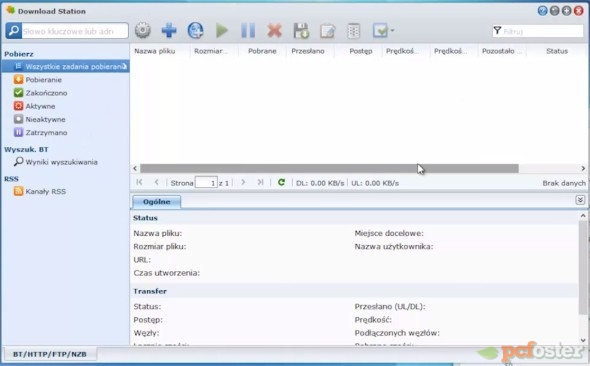Pause downloads with the pause icon
Image resolution: width=590 pixels, height=366 pixels.
coord(248,30)
